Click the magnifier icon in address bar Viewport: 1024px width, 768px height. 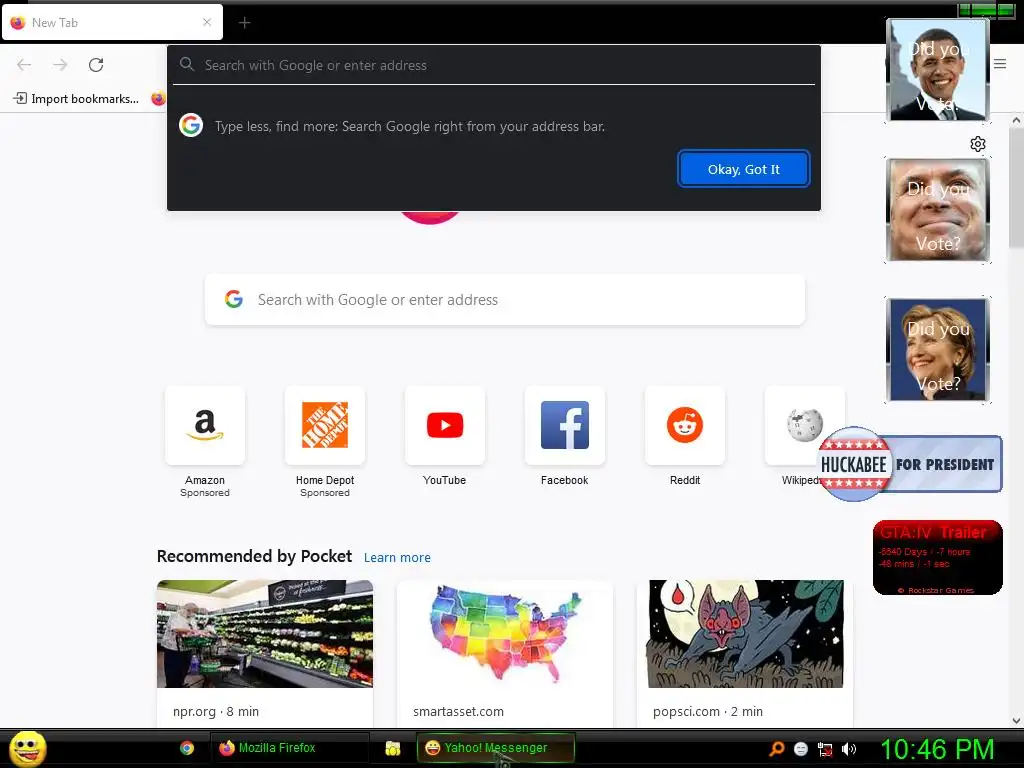pos(187,64)
